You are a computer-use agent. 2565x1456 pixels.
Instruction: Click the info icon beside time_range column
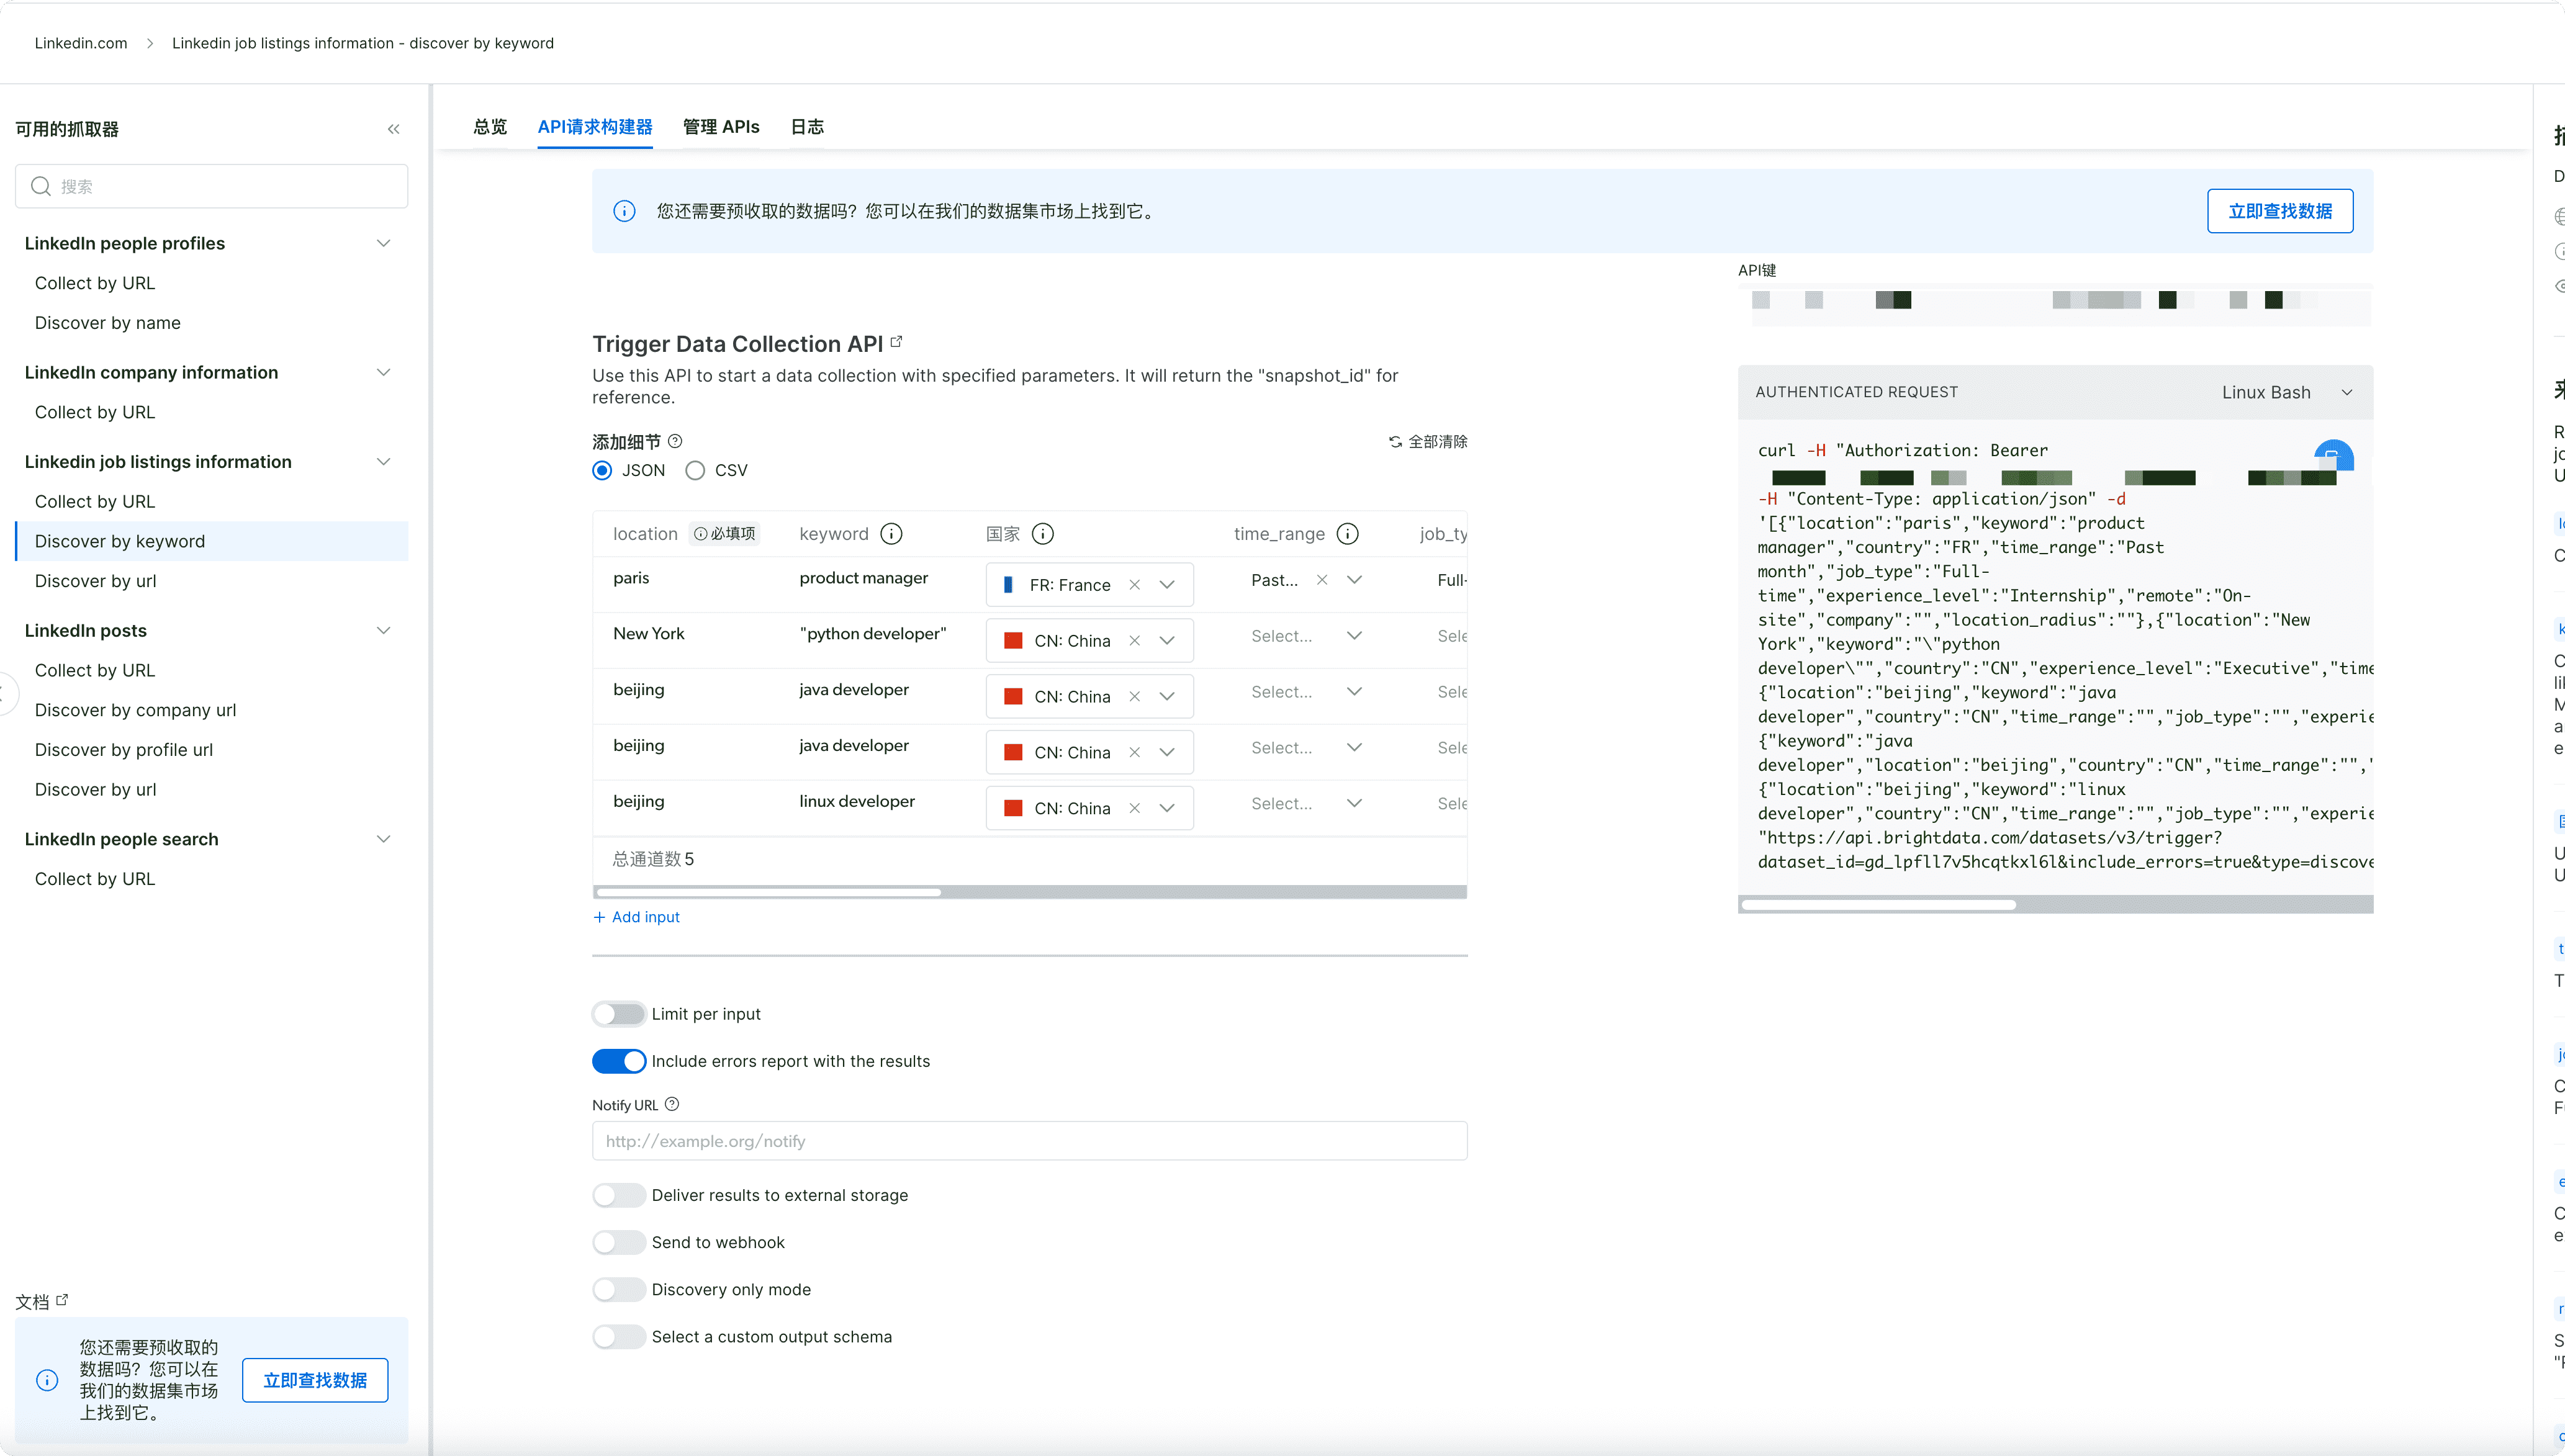[1348, 534]
